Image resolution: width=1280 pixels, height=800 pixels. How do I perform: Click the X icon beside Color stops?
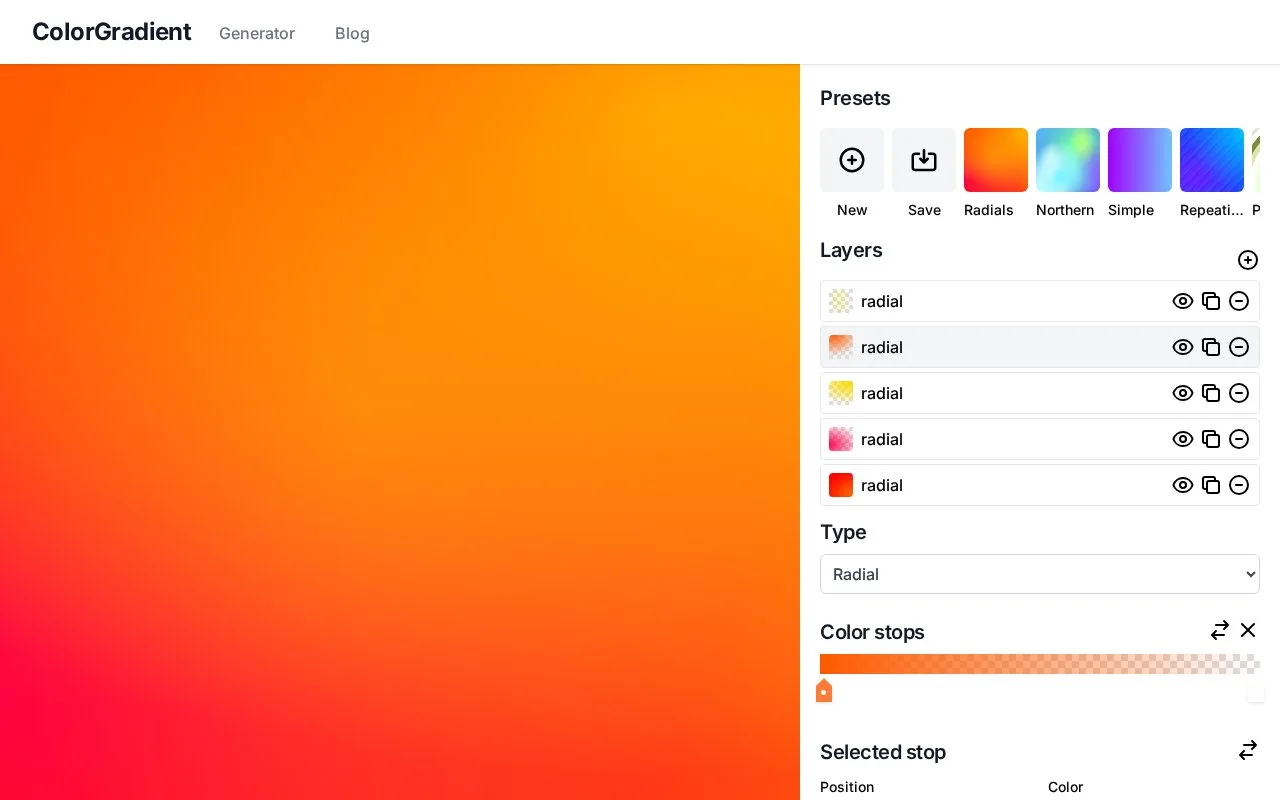pos(1248,630)
